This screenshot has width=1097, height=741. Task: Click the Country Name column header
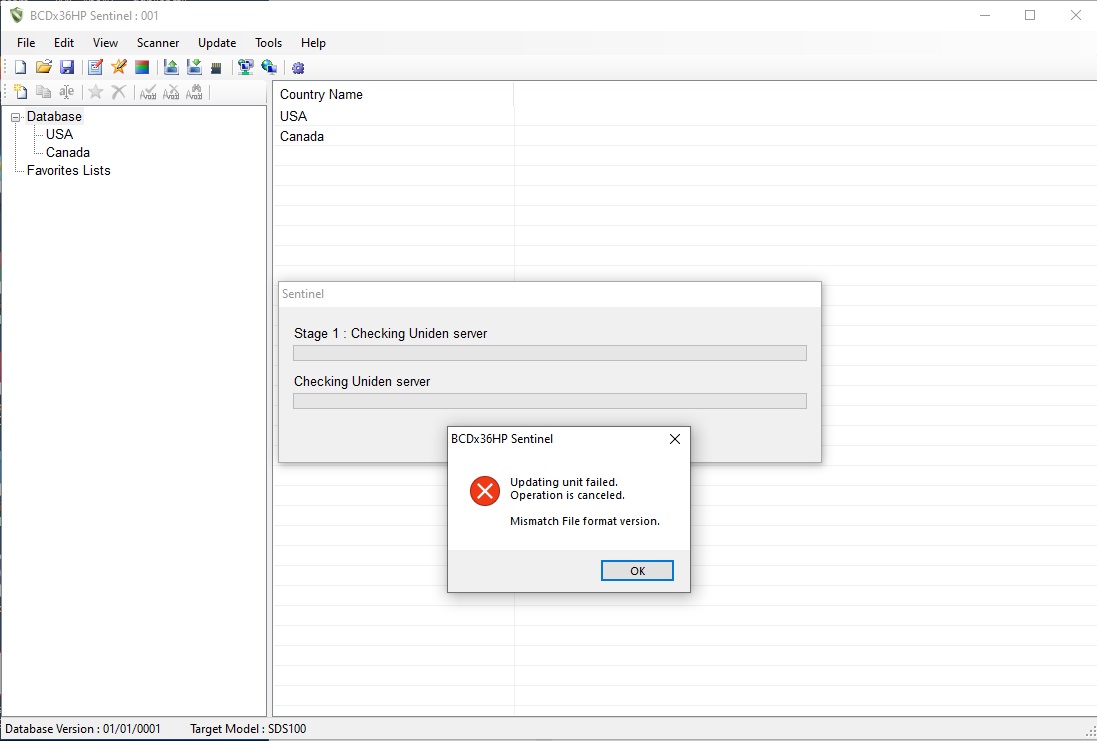coord(394,94)
